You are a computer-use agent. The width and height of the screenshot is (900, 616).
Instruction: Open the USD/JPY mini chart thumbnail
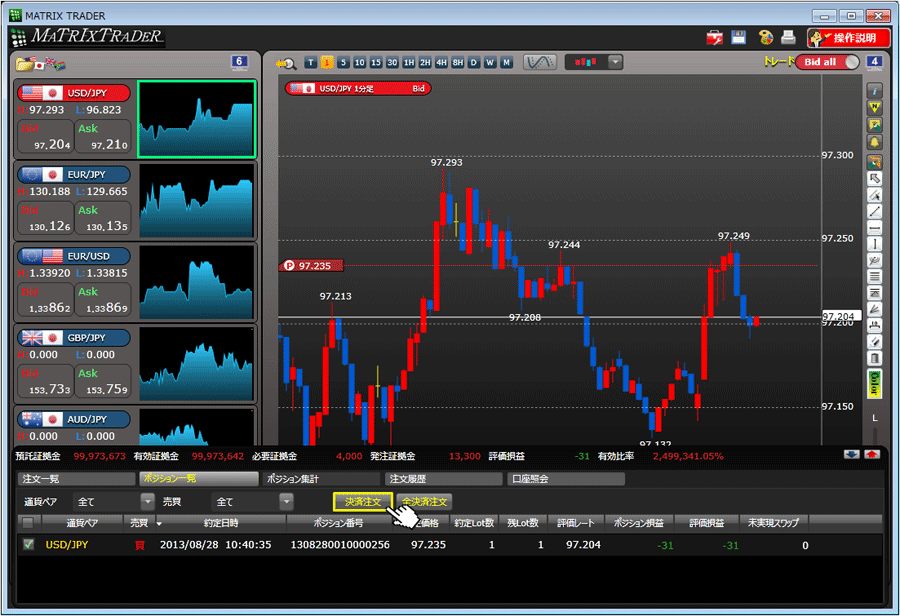(x=196, y=119)
